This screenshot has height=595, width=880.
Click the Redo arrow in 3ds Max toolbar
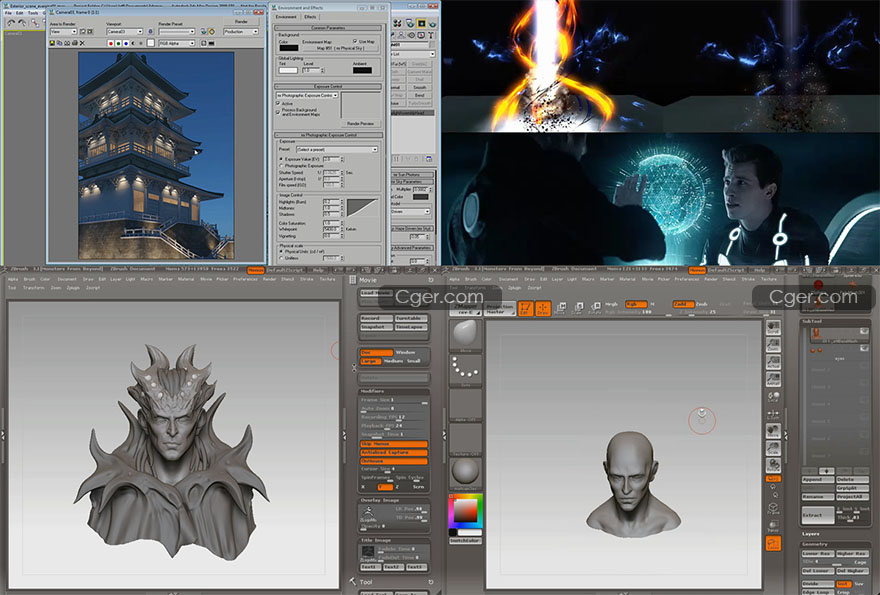22,23
